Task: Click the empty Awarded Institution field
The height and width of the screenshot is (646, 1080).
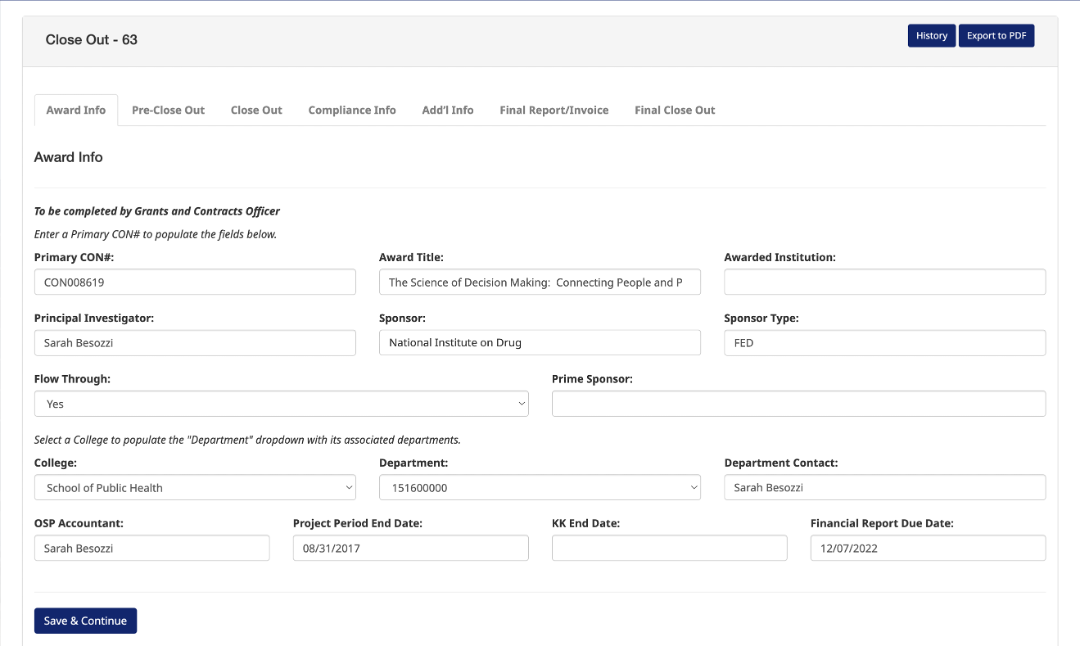Action: click(885, 283)
